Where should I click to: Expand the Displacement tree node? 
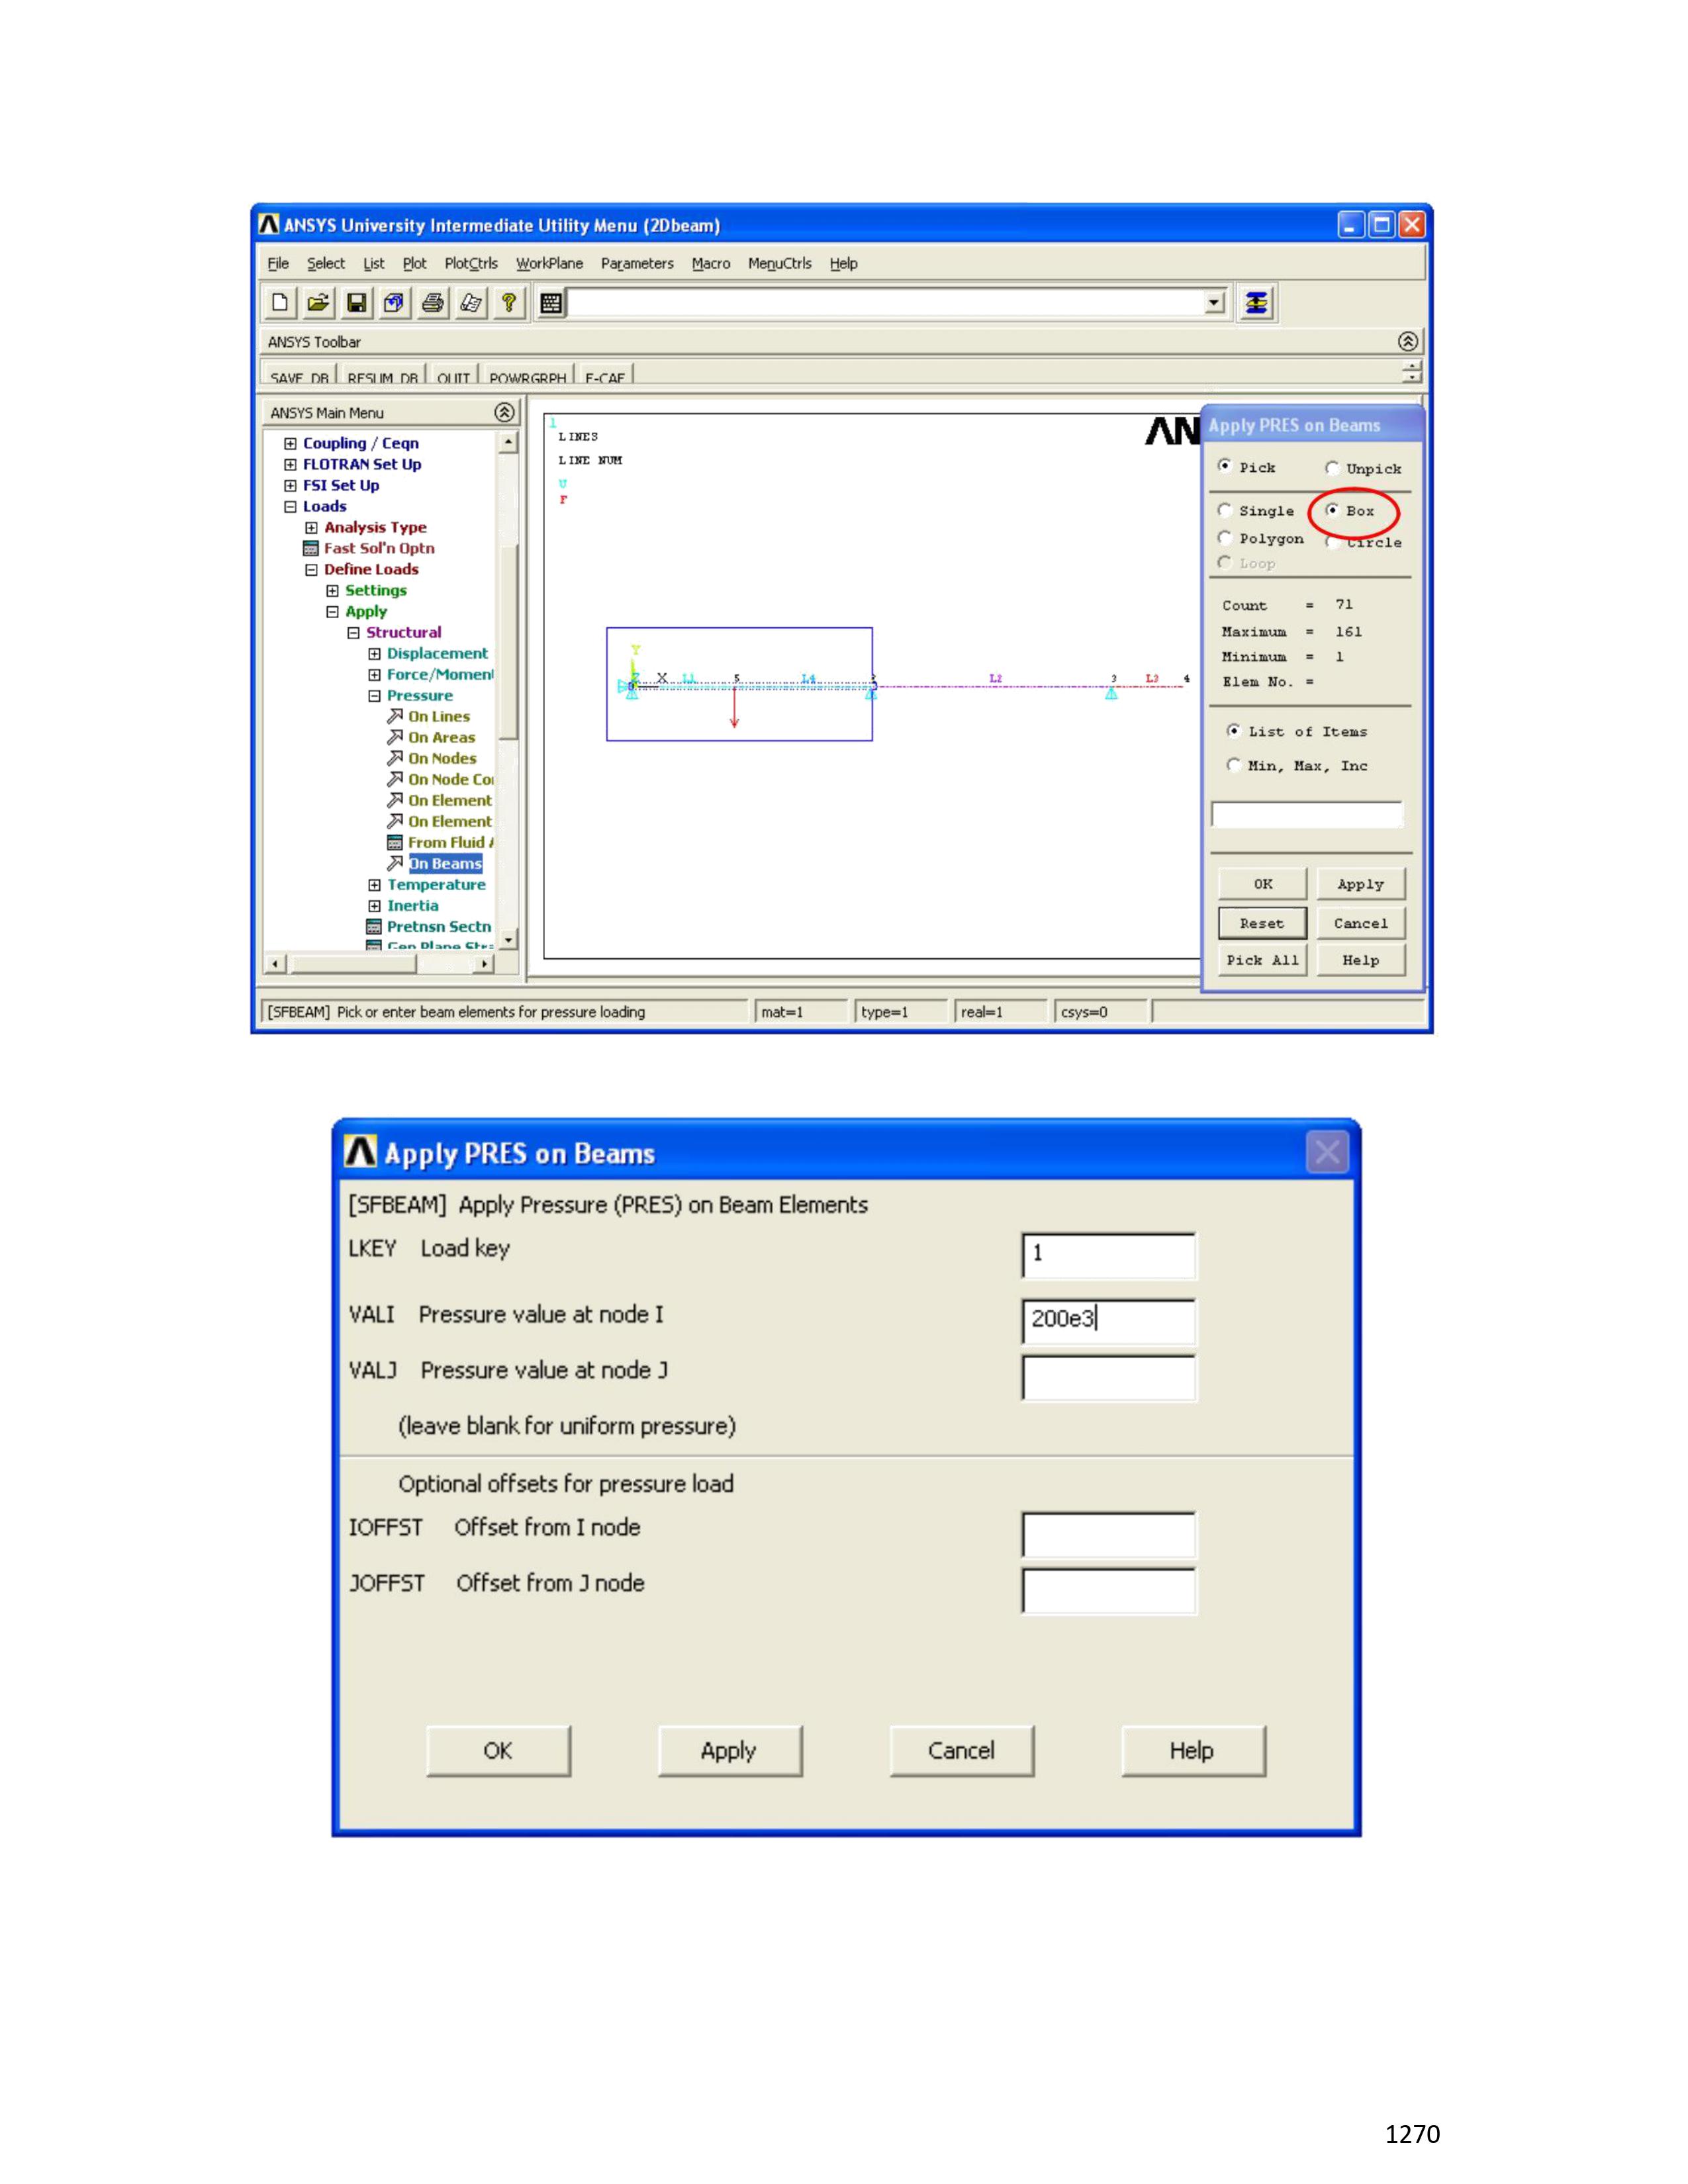click(374, 654)
